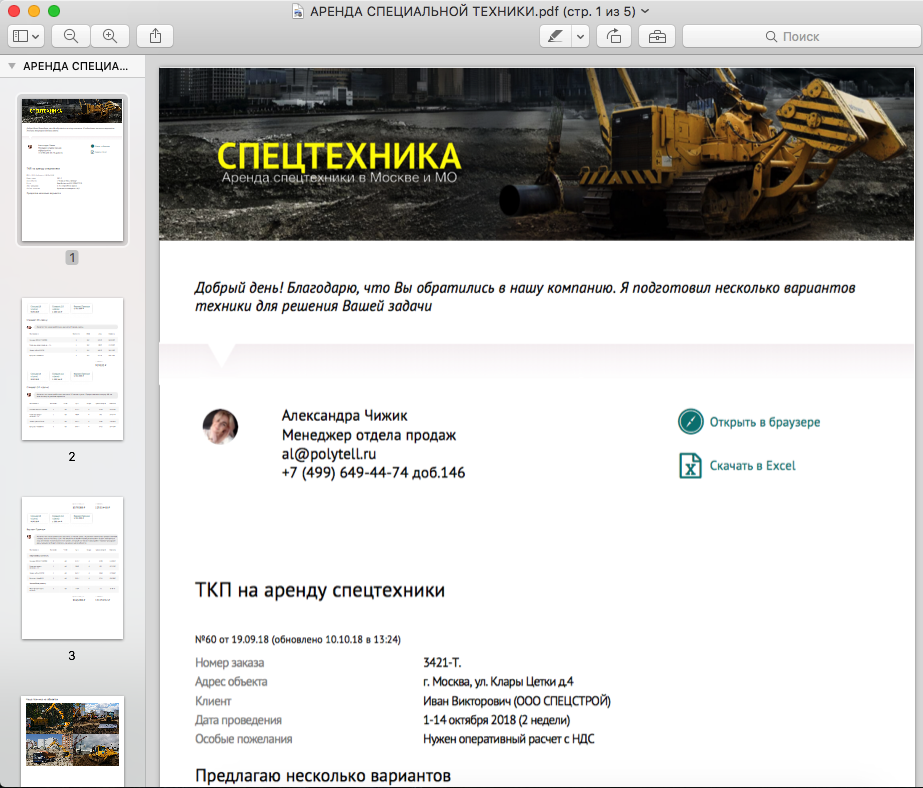Click the client Иван Викторович (ООО СПЕЦСТРОЙ)
This screenshot has width=923, height=788.
tap(517, 701)
